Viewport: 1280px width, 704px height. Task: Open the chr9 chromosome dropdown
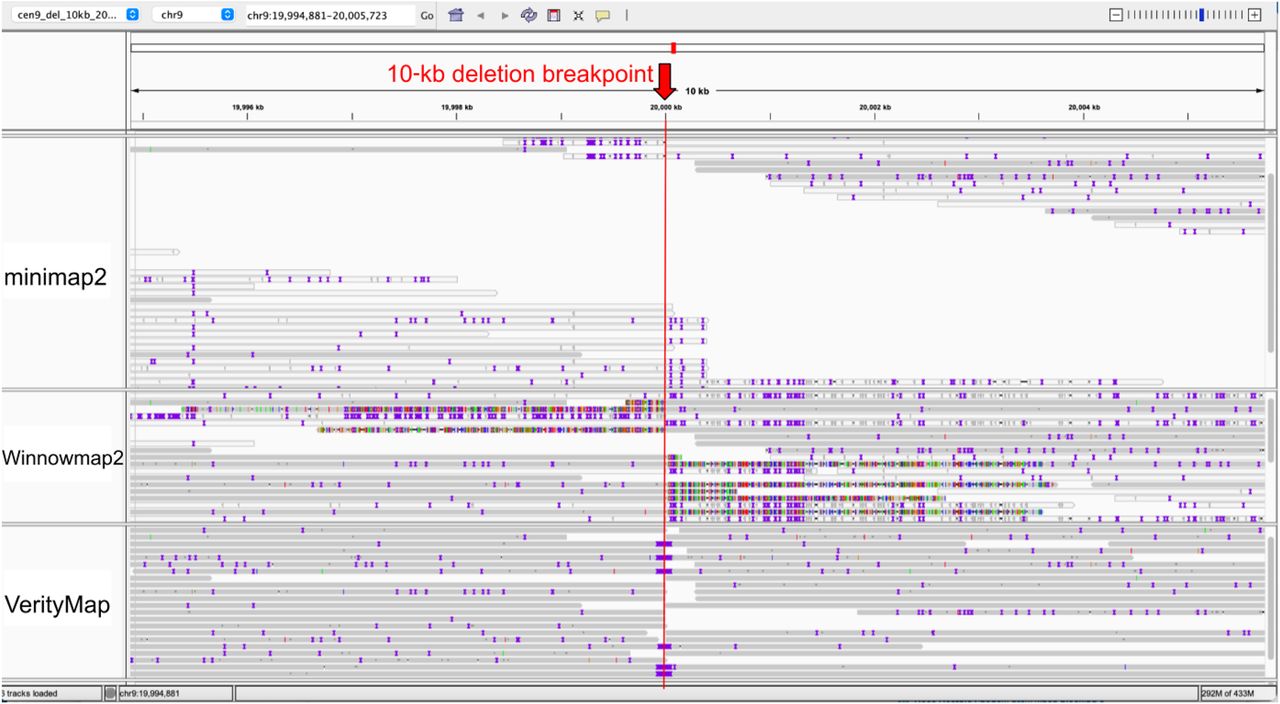(195, 16)
